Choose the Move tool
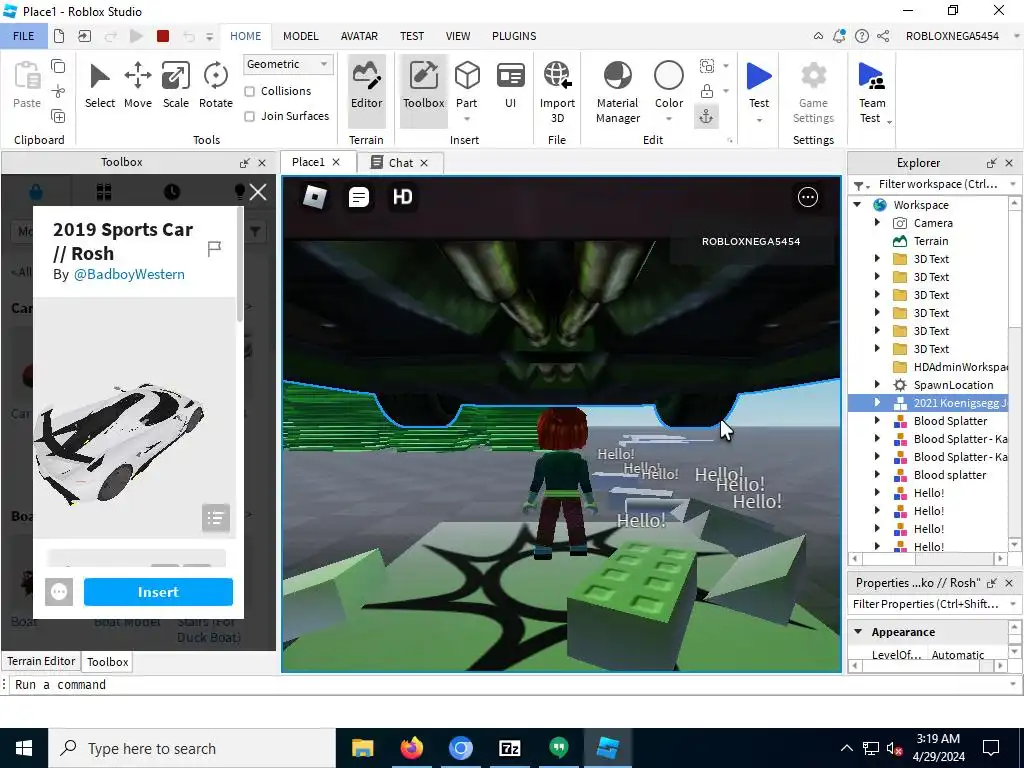Screen dimensions: 1024x768 [x=138, y=86]
